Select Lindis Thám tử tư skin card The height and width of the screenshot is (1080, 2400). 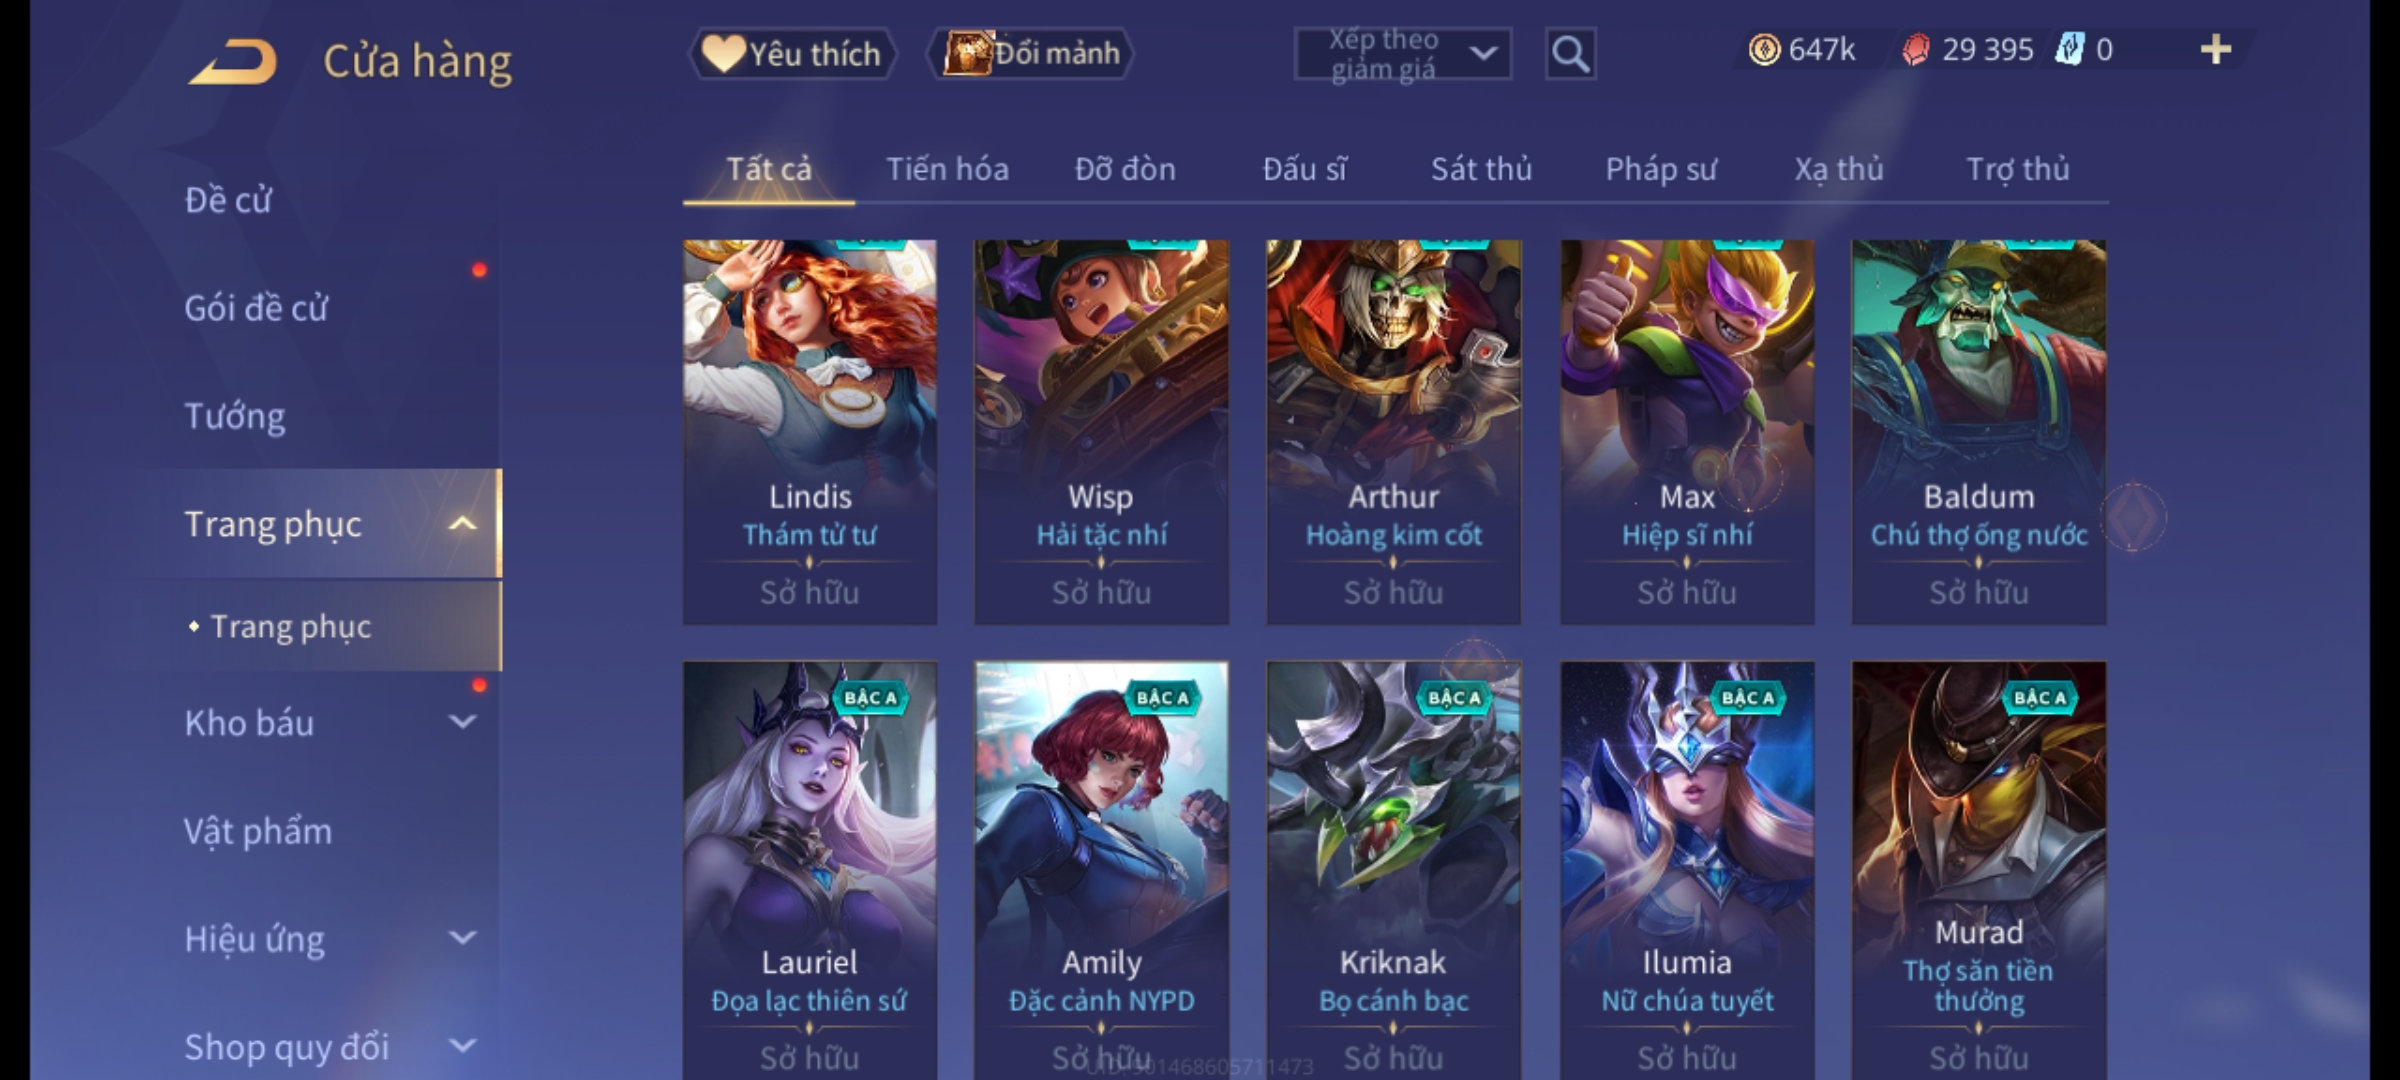810,432
